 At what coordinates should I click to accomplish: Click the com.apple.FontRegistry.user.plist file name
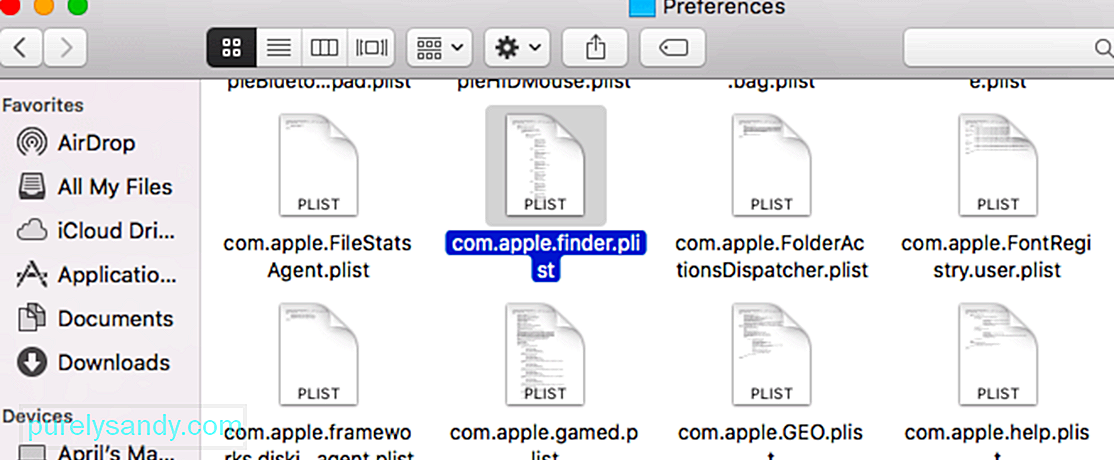point(997,257)
